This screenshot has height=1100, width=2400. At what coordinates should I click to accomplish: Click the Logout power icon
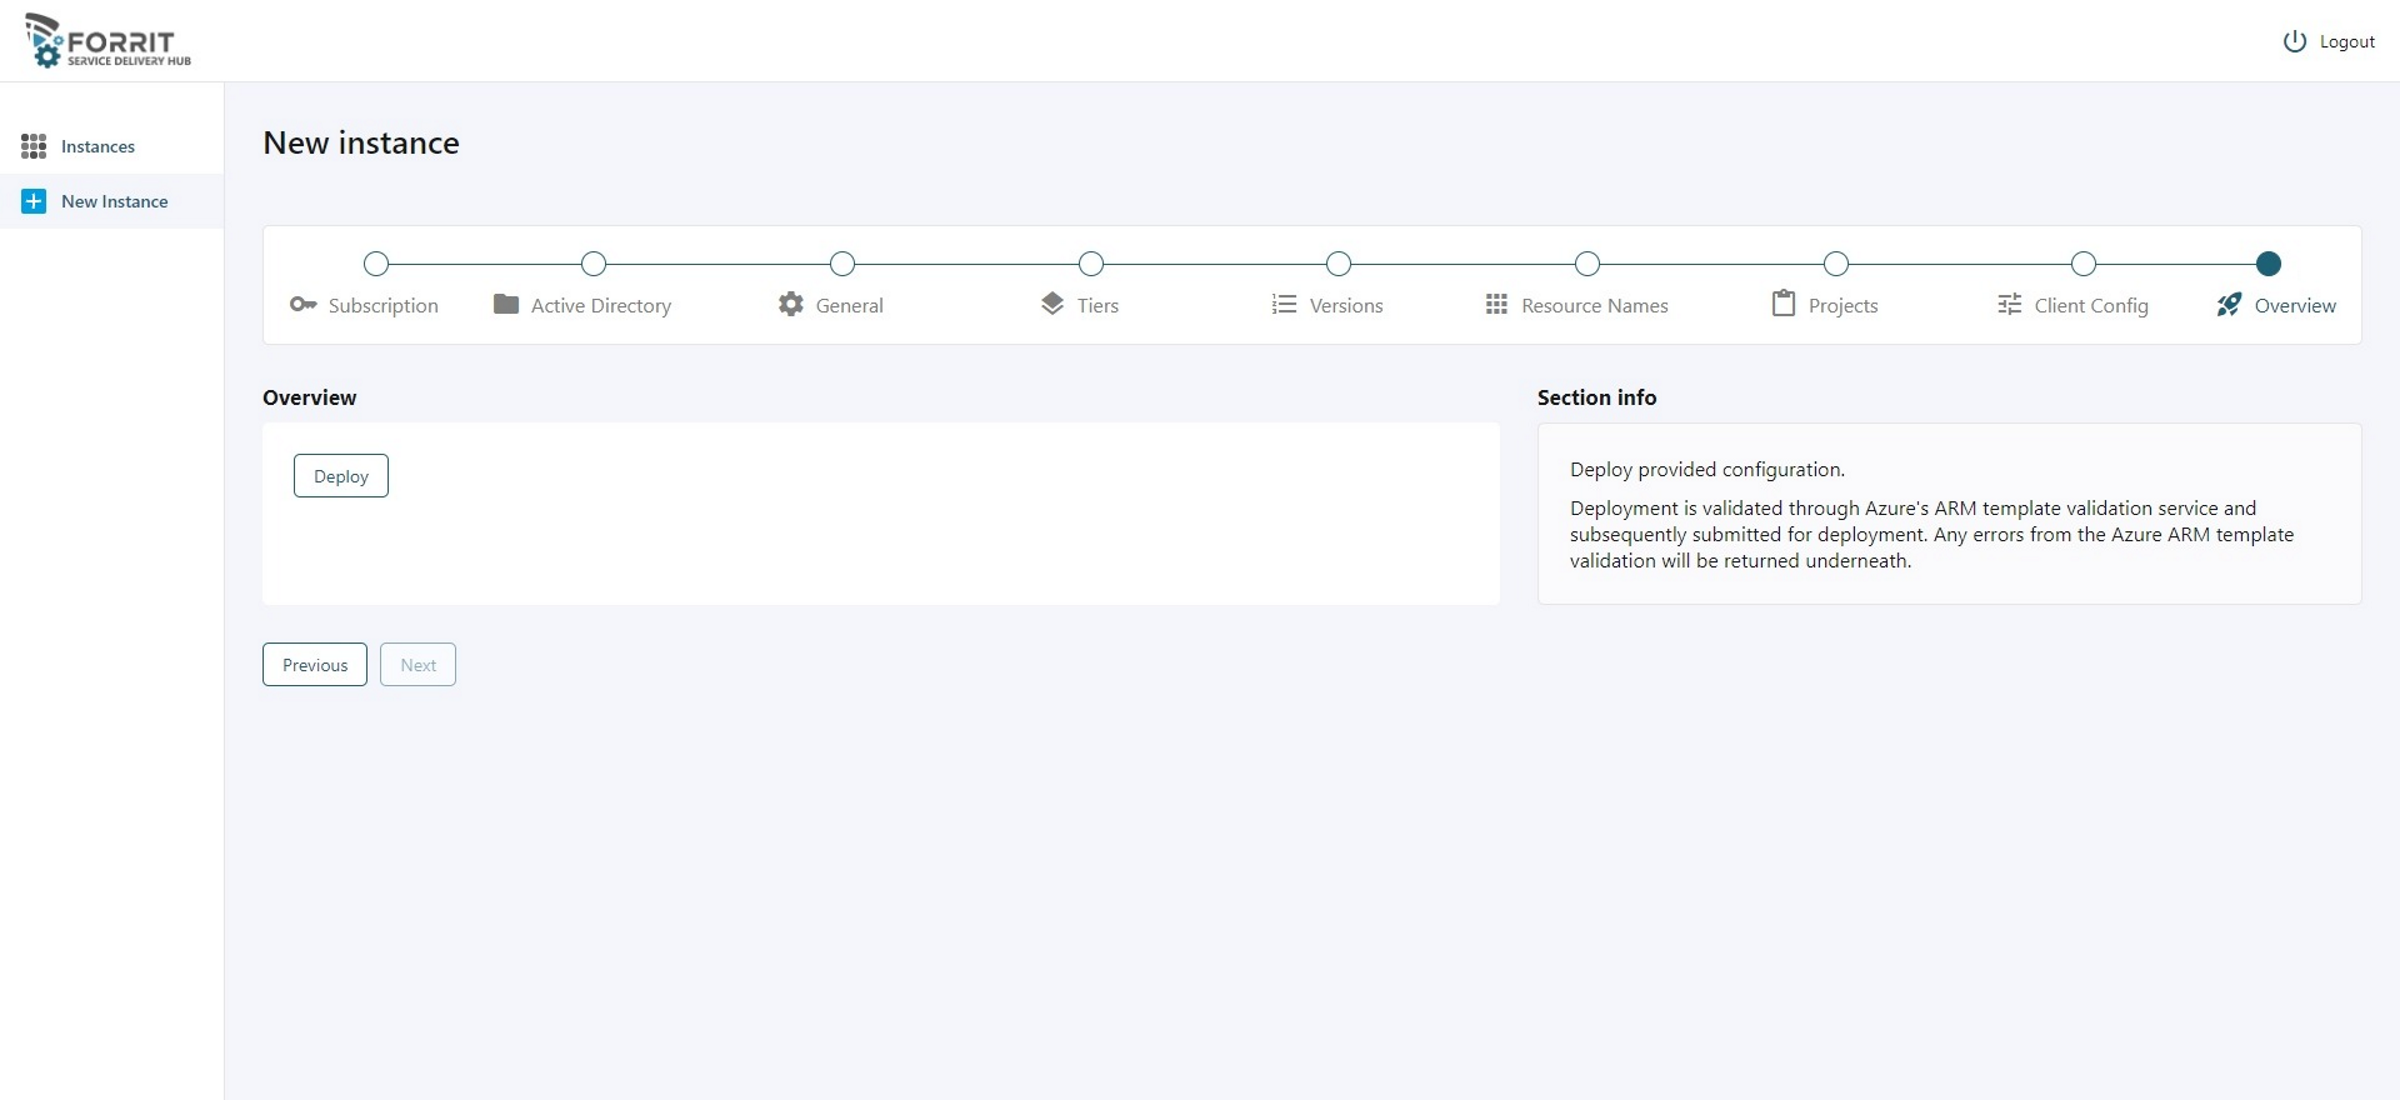tap(2294, 41)
